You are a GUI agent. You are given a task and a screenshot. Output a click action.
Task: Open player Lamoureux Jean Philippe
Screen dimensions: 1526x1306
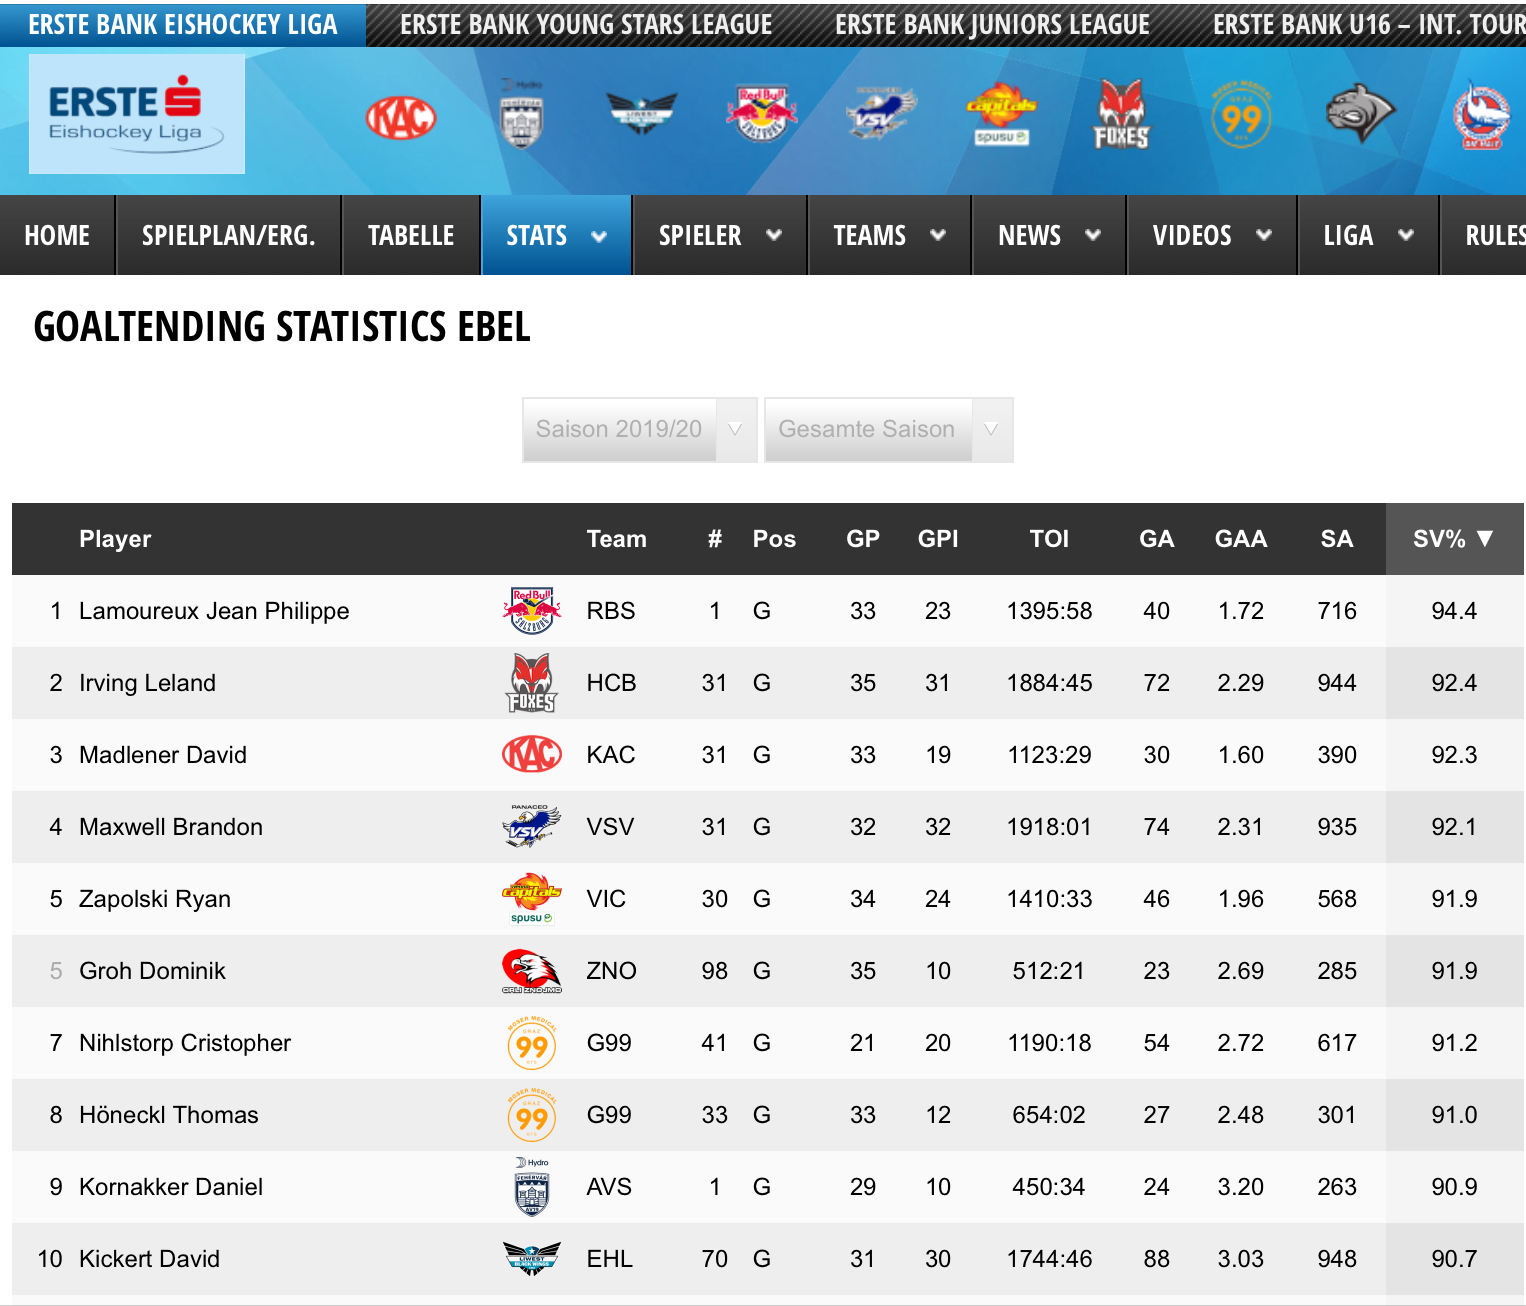[214, 611]
